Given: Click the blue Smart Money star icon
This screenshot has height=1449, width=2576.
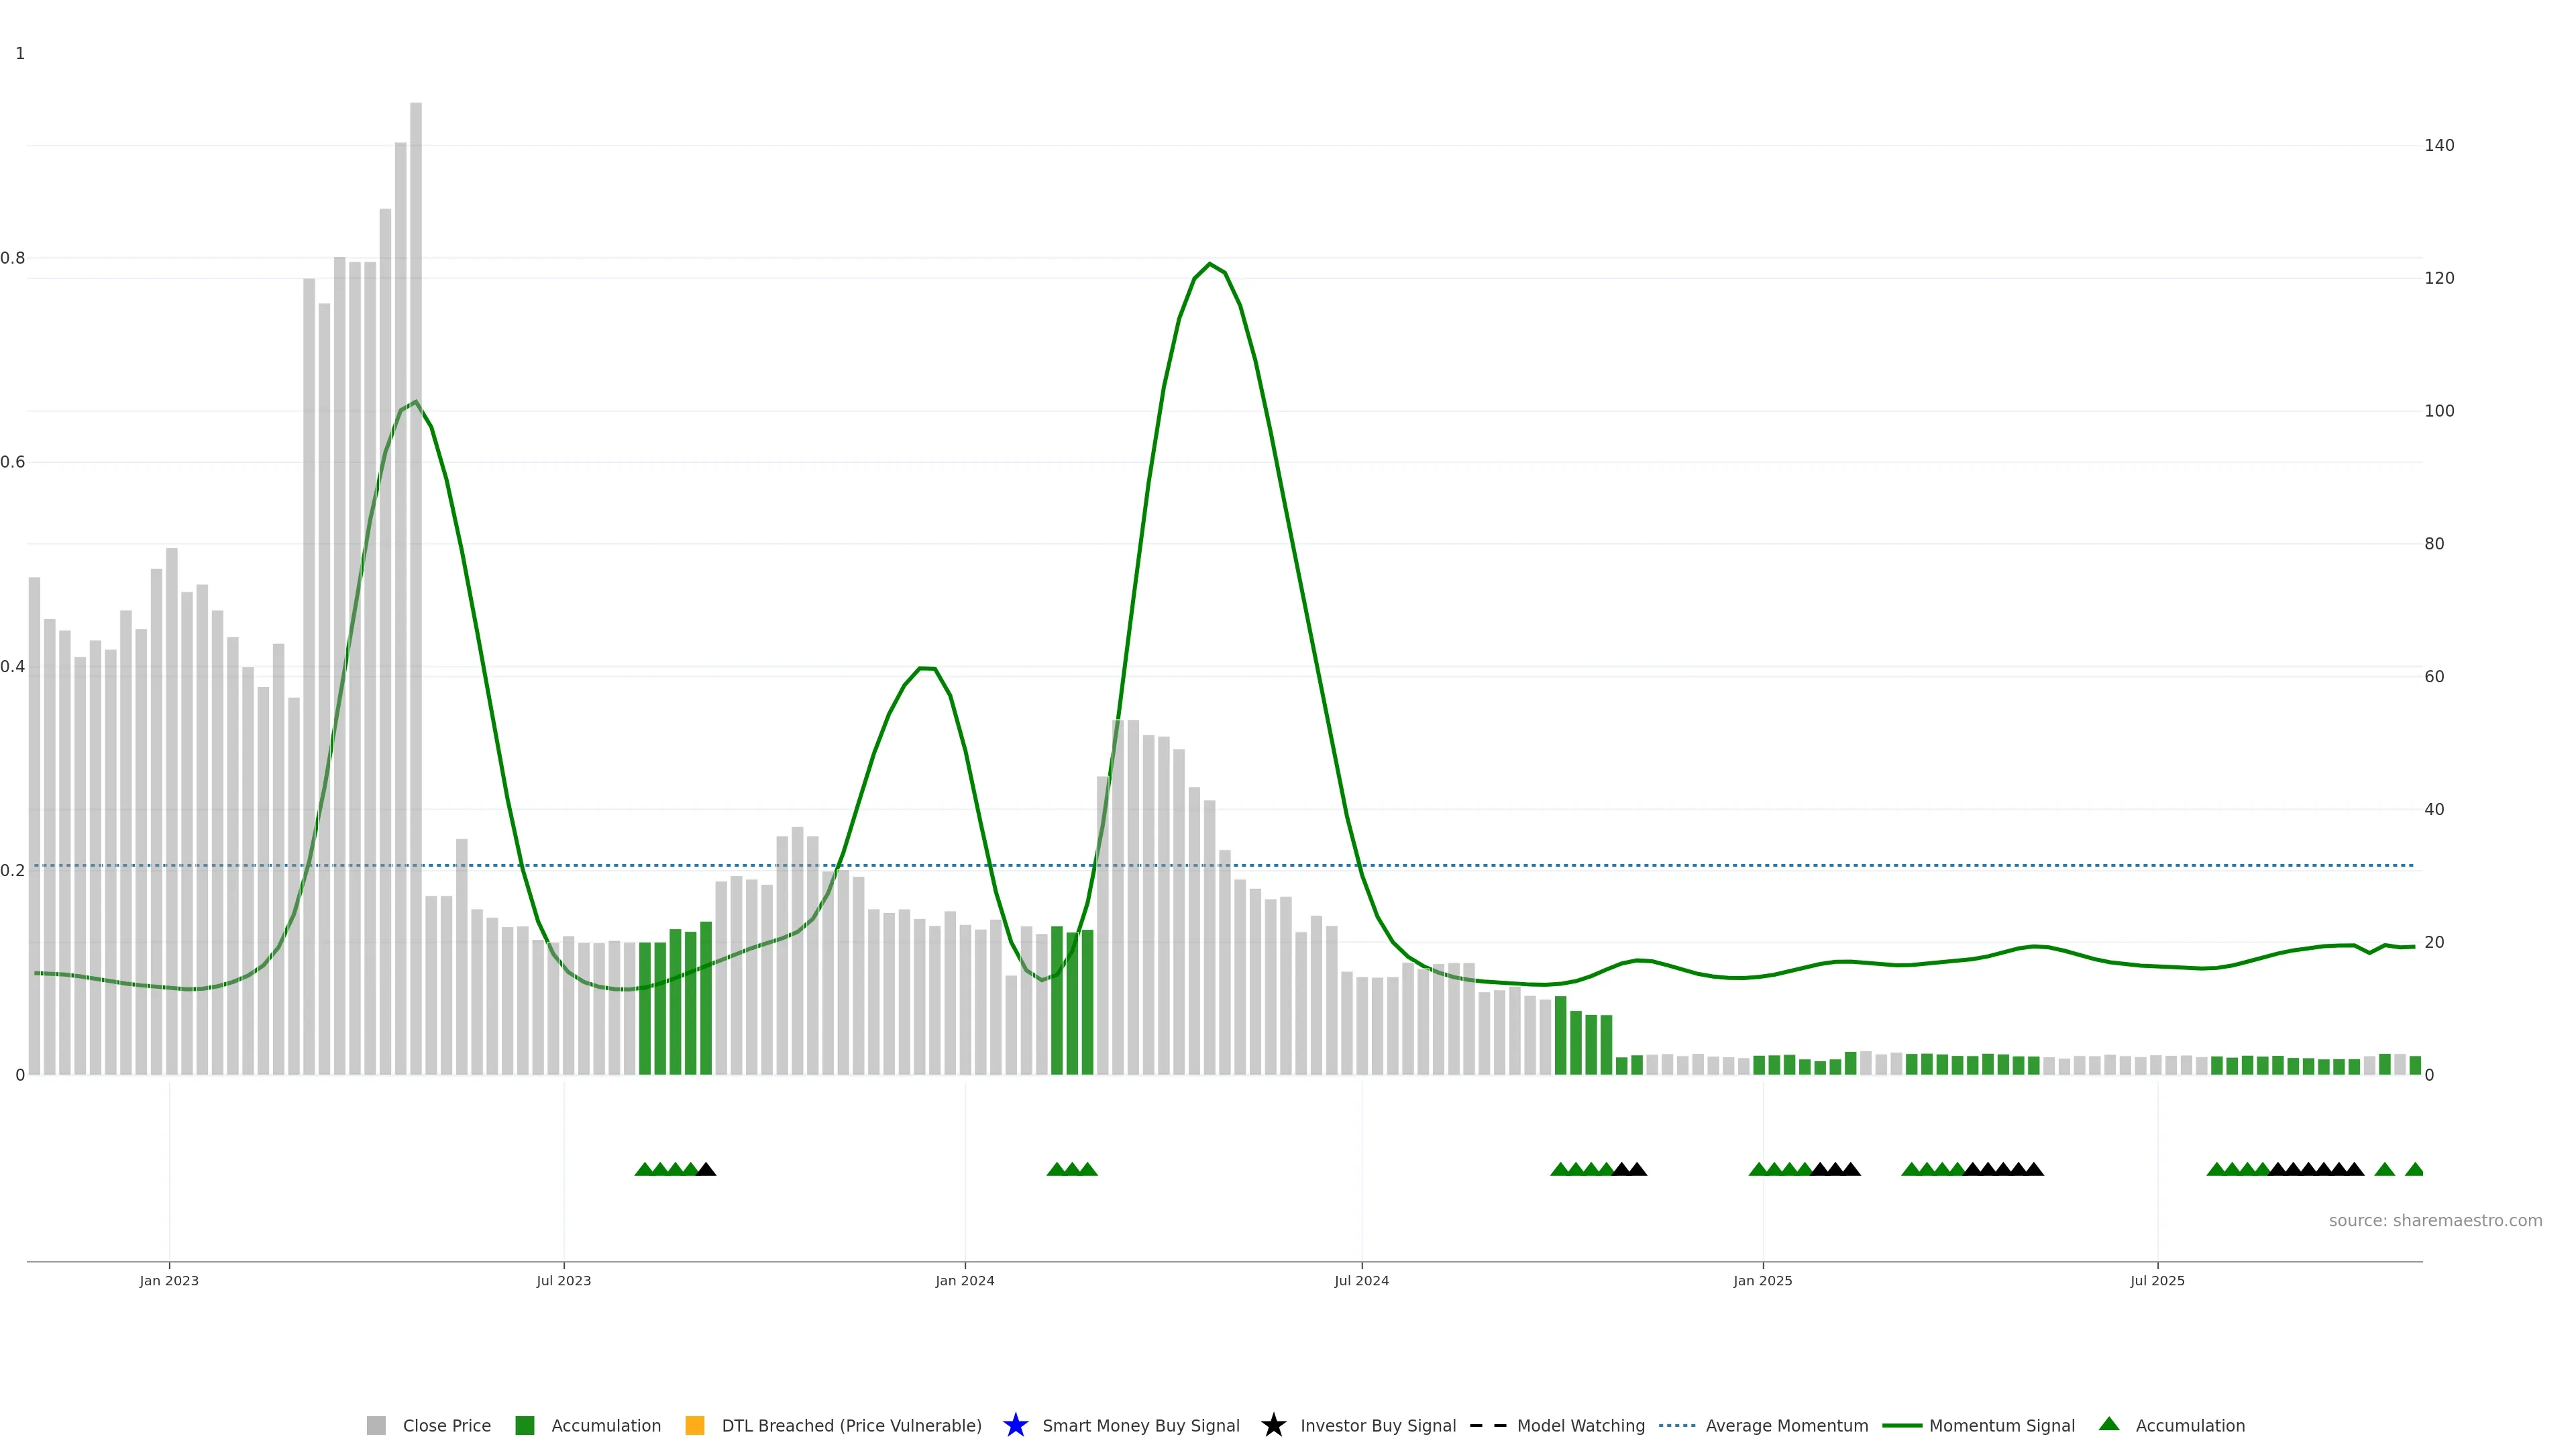Looking at the screenshot, I should coord(1015,1425).
